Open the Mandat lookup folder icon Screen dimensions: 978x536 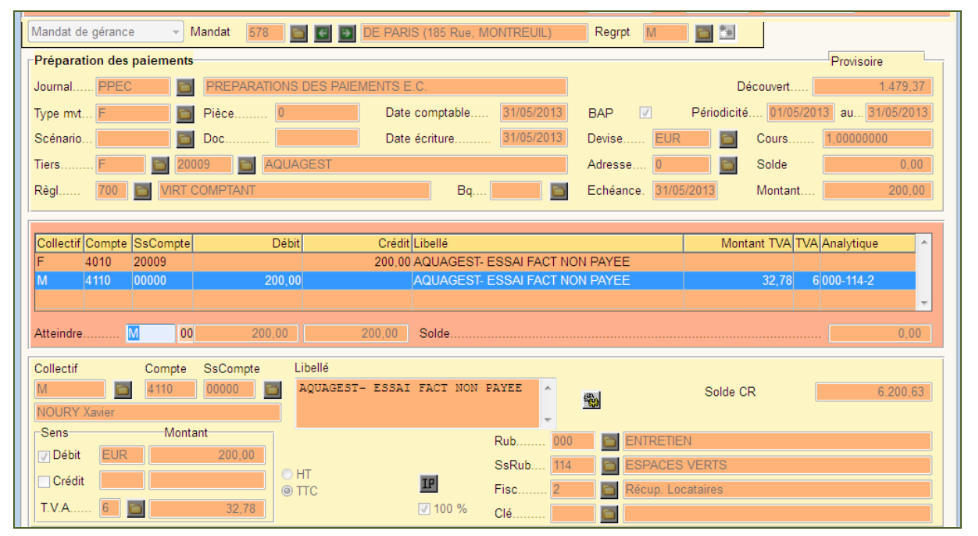click(x=299, y=33)
